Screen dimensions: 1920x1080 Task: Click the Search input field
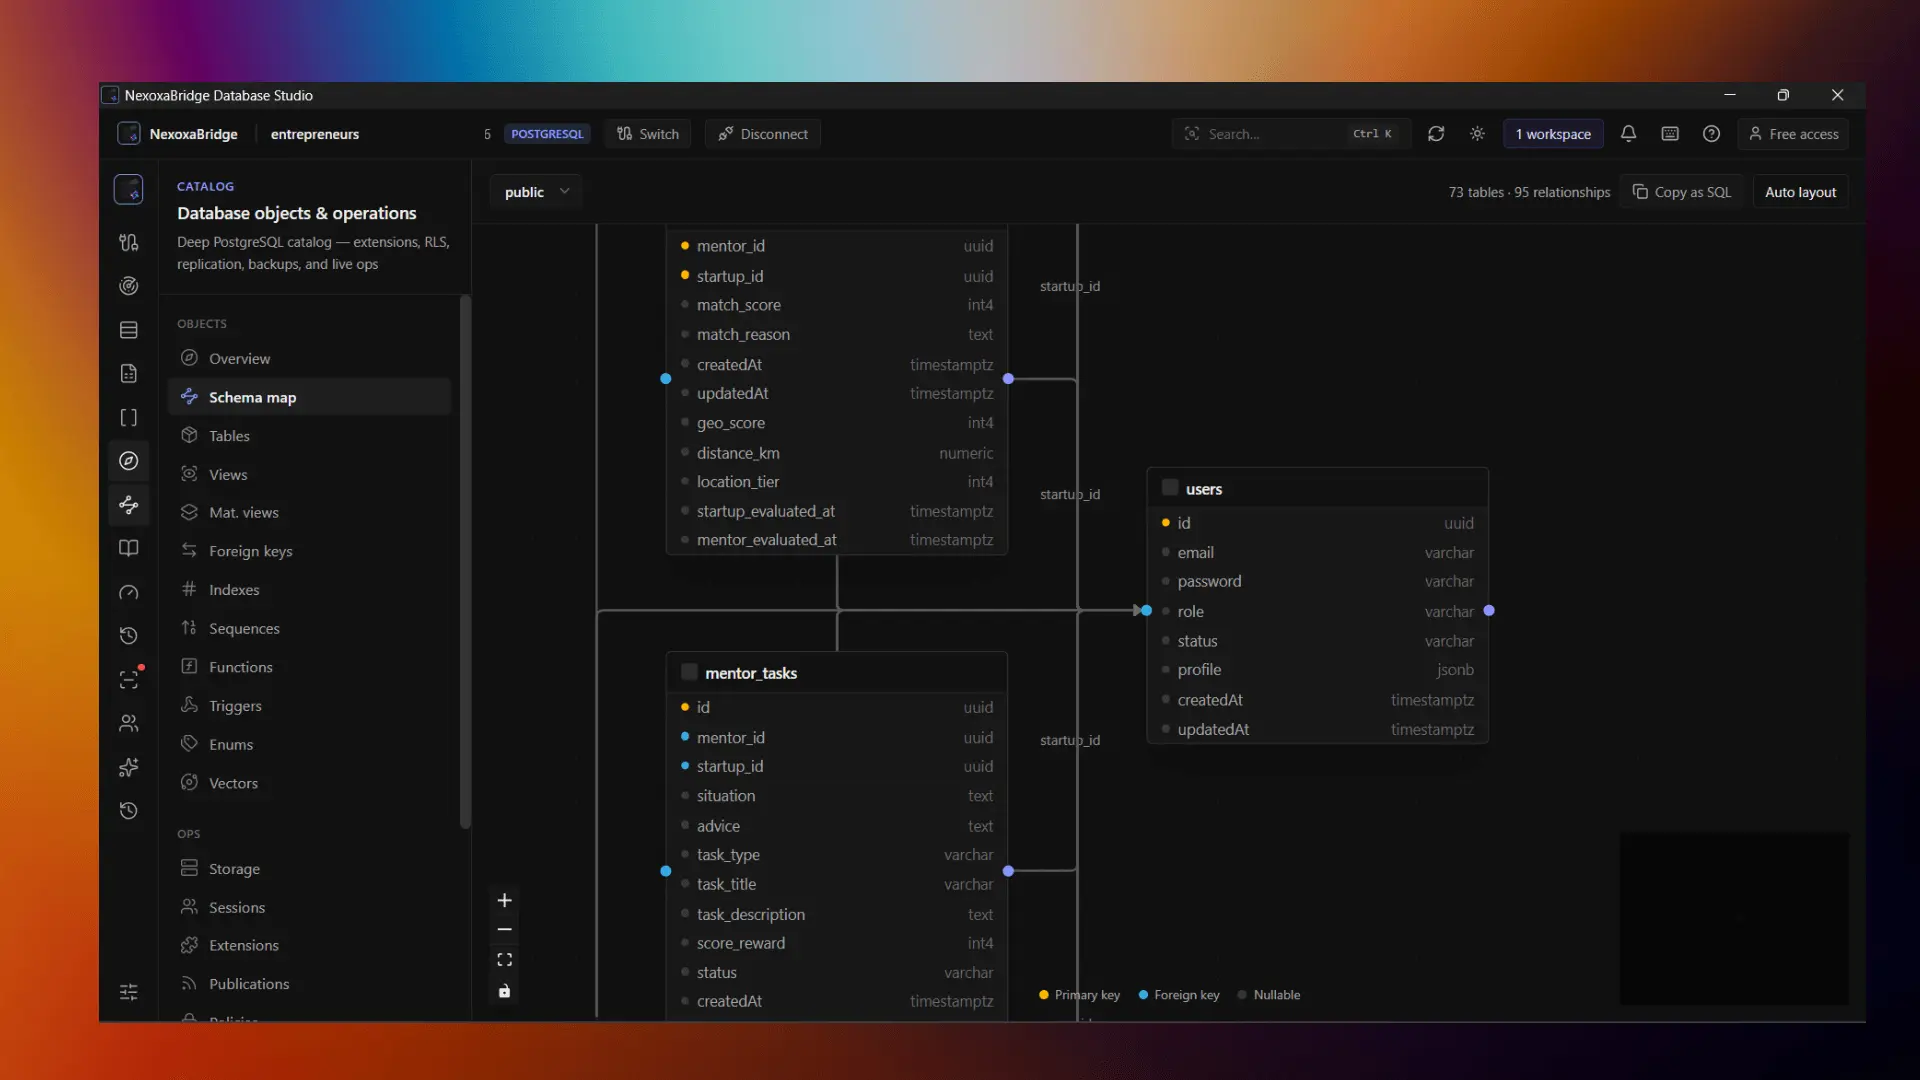tap(1291, 134)
